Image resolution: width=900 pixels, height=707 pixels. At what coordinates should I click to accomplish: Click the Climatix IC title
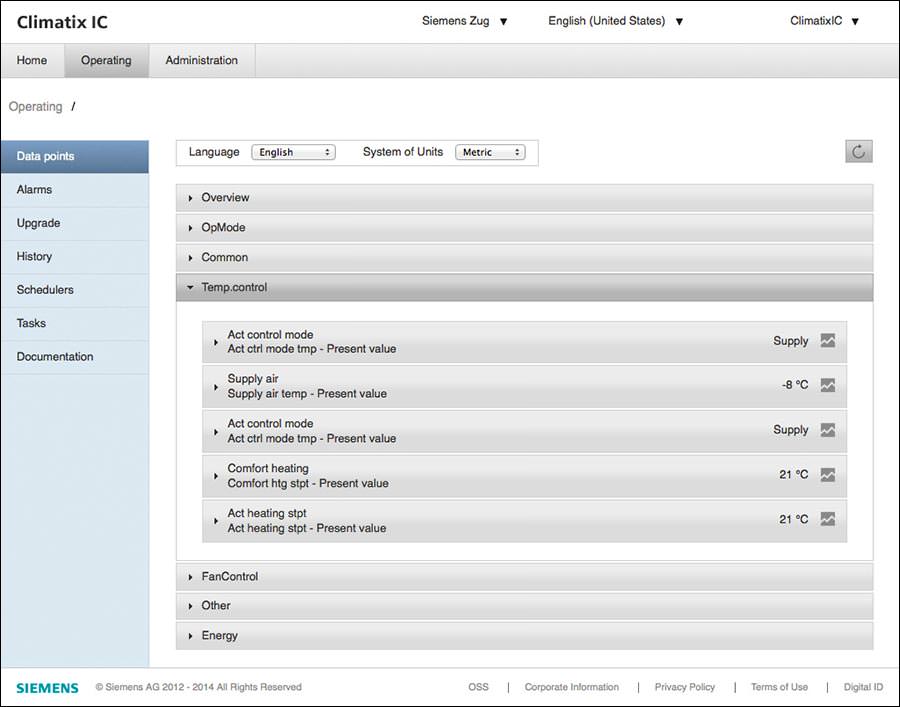coord(62,22)
